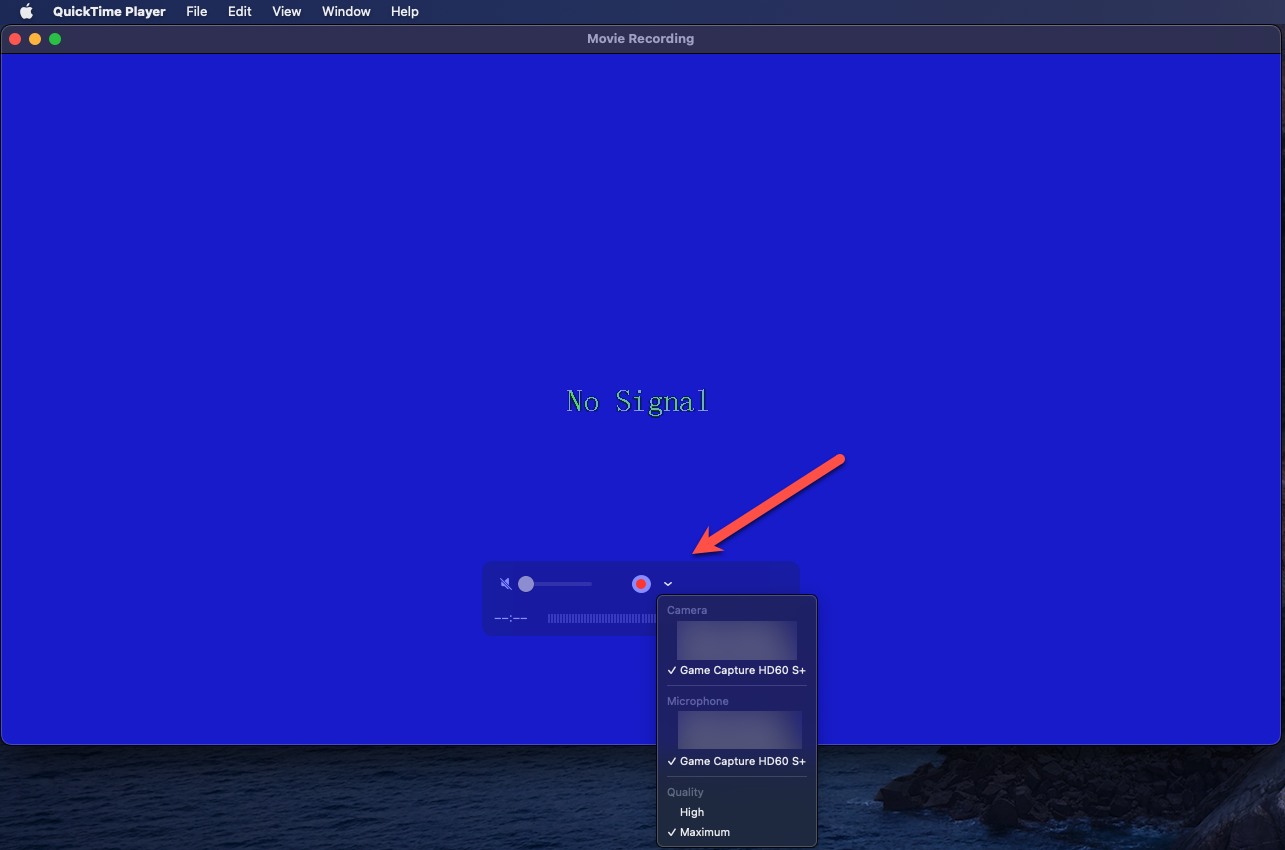Click the record button to start recording
Screen dimensions: 1285x850
641,583
